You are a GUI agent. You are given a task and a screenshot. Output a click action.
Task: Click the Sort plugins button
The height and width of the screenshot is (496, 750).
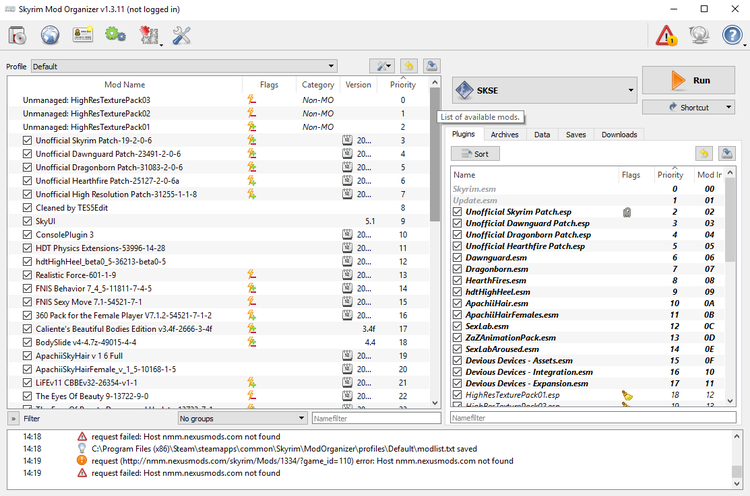tap(475, 154)
